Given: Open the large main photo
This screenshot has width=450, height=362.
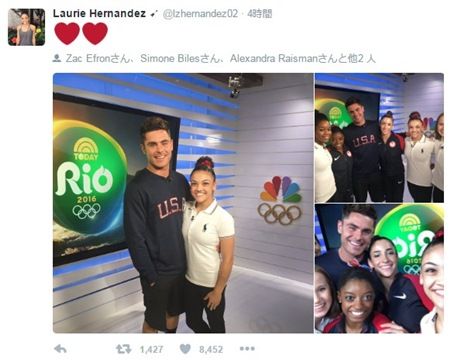Looking at the screenshot, I should coord(183,203).
